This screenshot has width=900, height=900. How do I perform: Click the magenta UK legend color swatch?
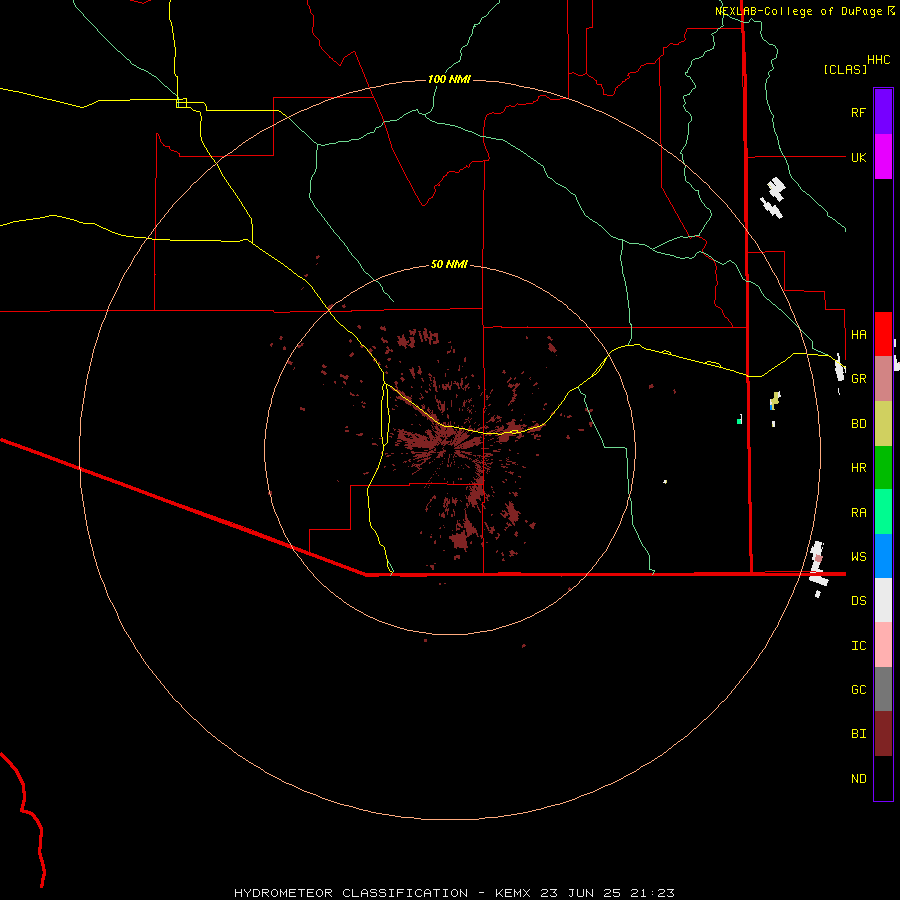point(883,157)
